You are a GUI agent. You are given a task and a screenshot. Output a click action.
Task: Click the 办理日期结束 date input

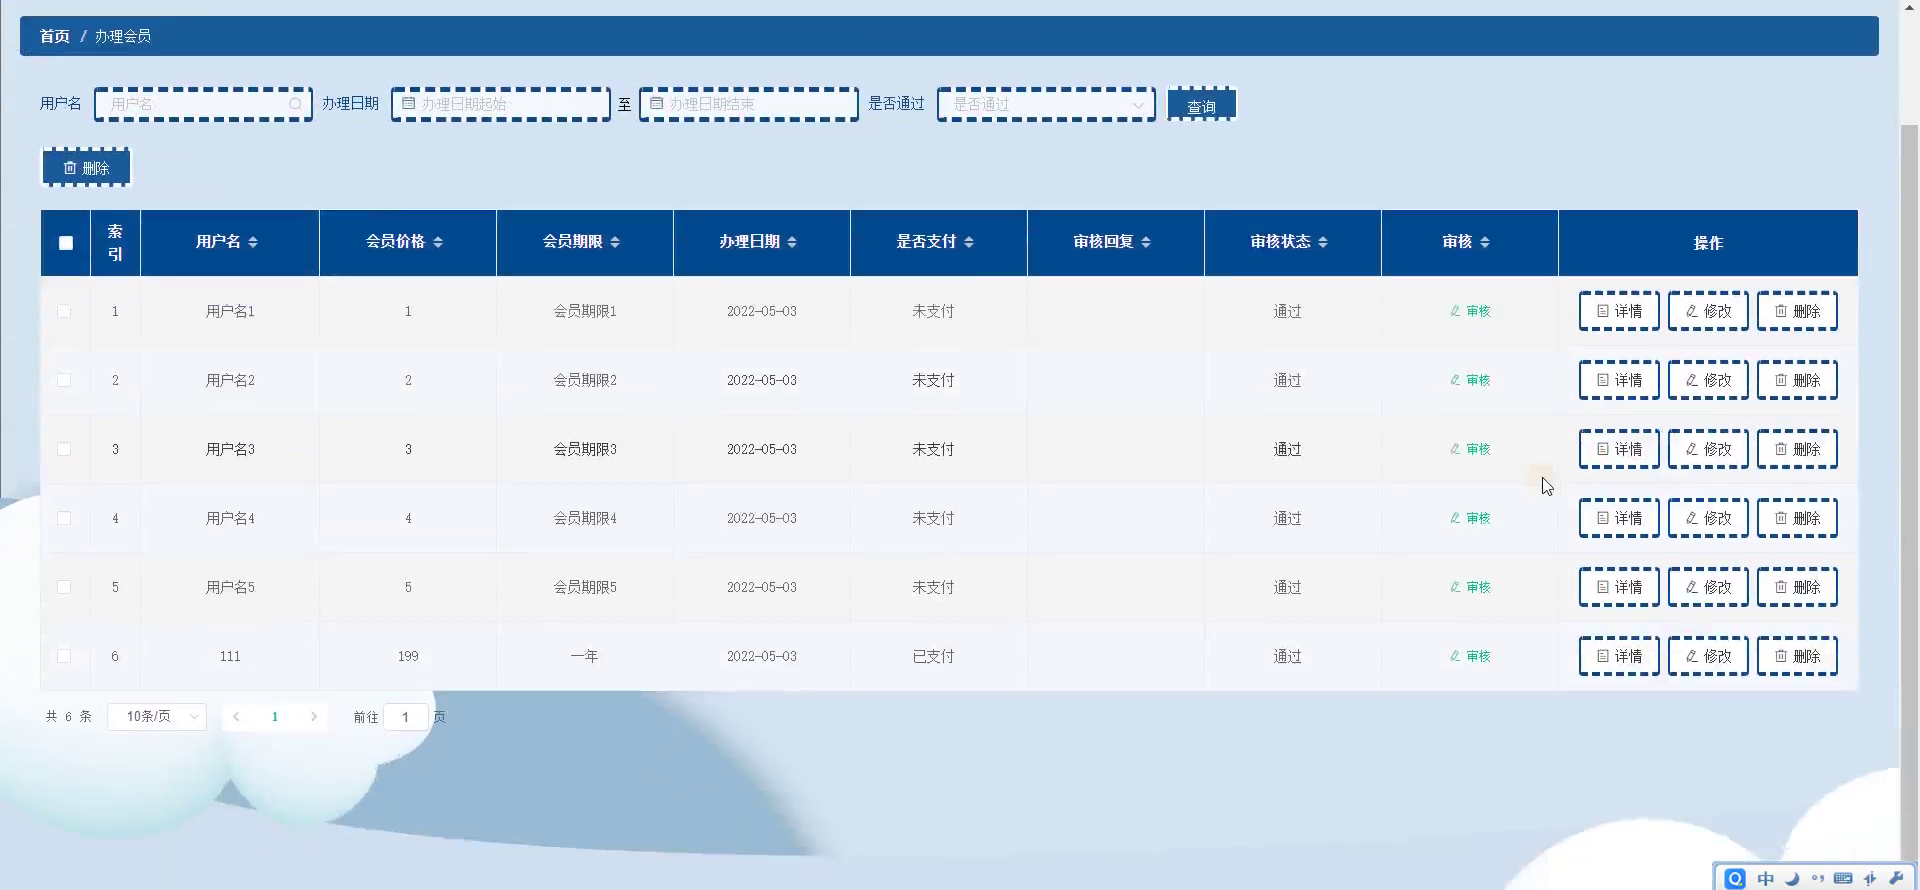pos(749,104)
